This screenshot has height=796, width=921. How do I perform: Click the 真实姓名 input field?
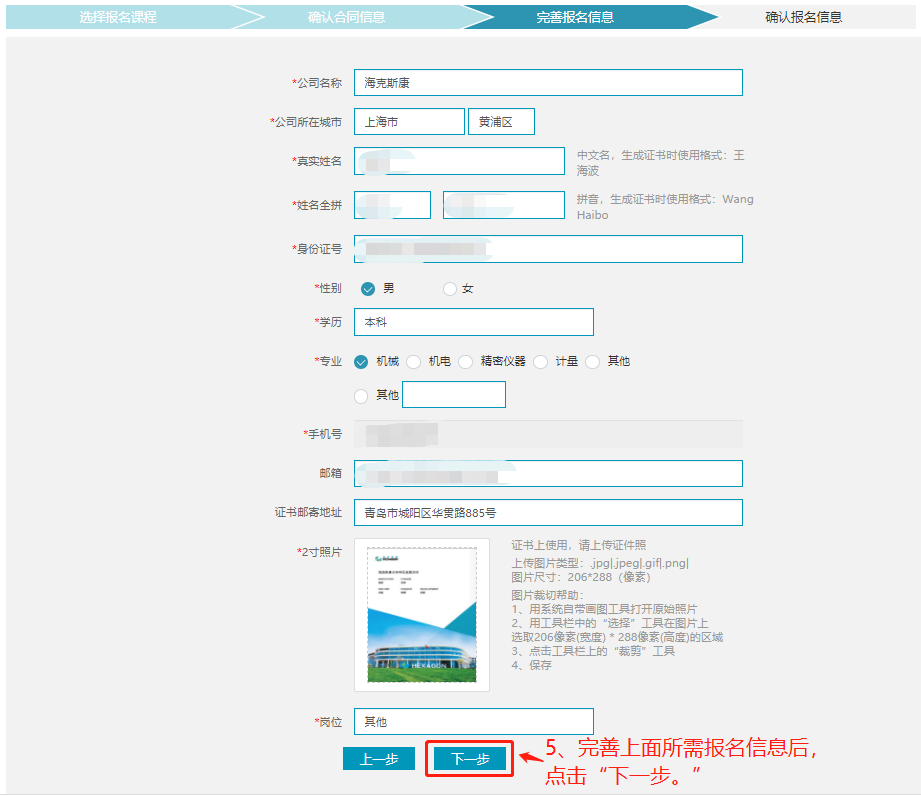pos(459,161)
